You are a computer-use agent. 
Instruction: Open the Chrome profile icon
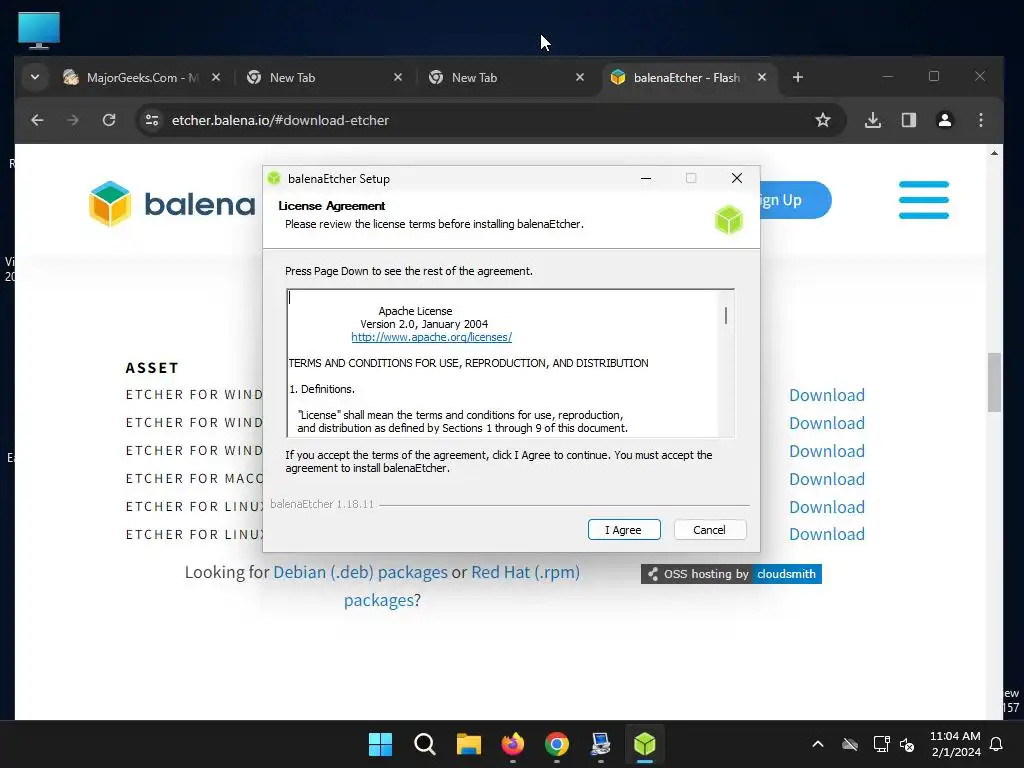[944, 120]
